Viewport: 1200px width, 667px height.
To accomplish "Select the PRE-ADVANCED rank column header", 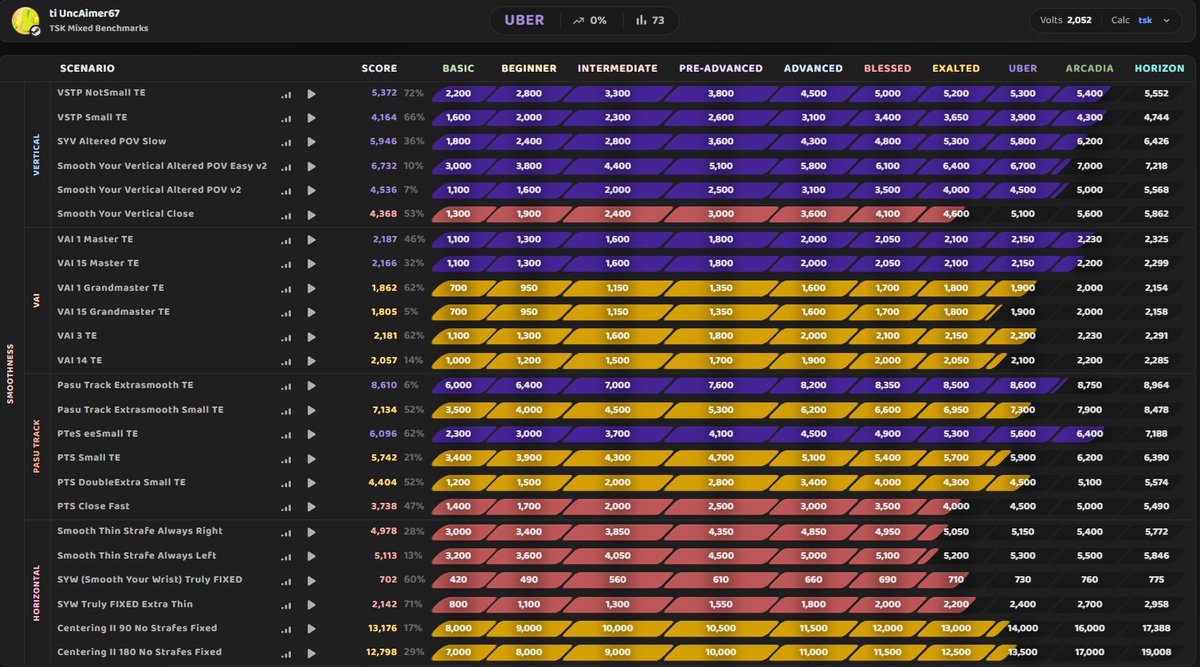I will click(721, 69).
